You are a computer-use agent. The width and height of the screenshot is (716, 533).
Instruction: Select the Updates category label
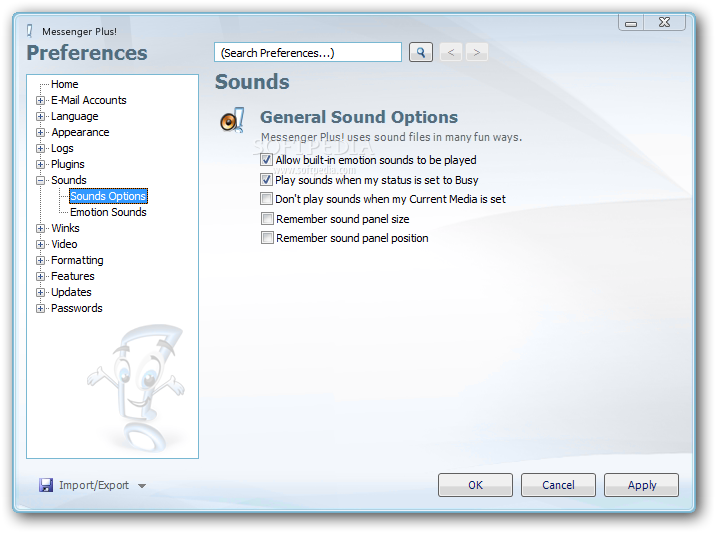[x=71, y=292]
